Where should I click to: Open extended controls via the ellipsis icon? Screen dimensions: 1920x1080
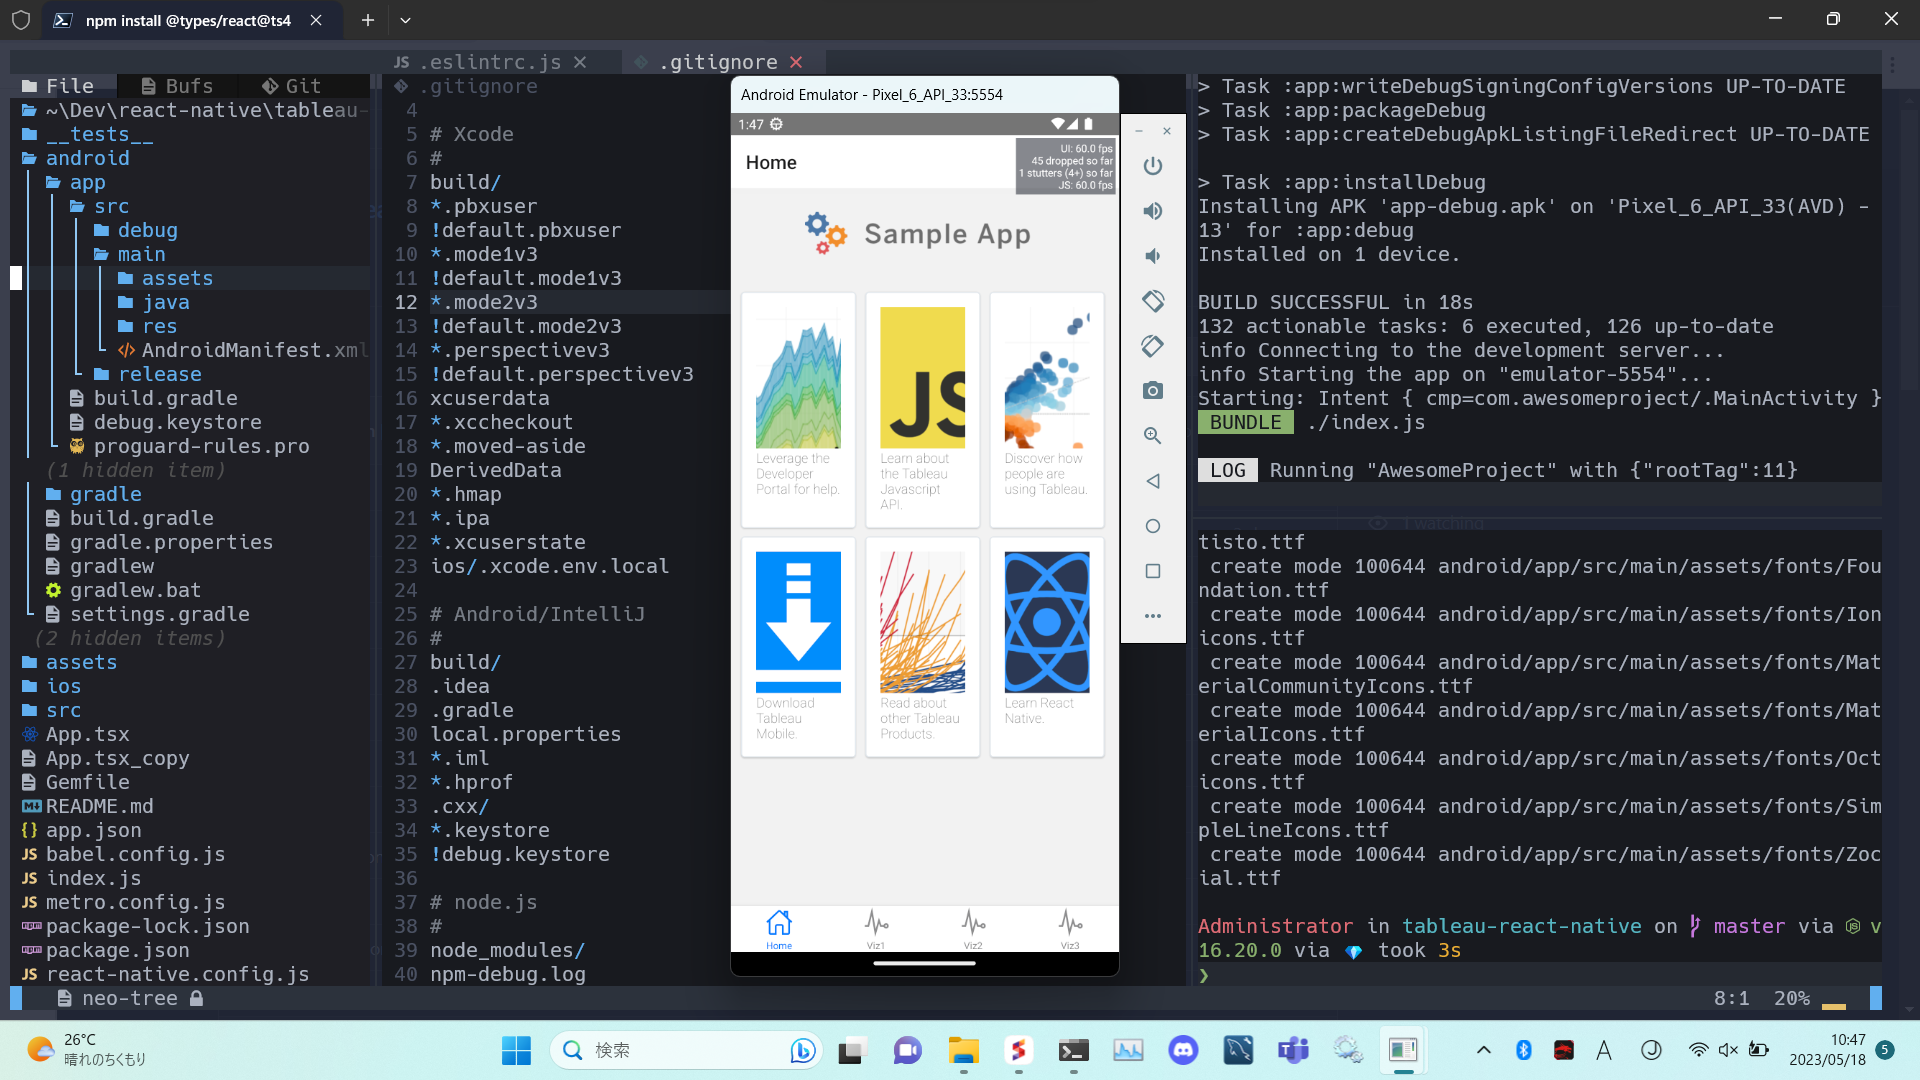[1153, 616]
